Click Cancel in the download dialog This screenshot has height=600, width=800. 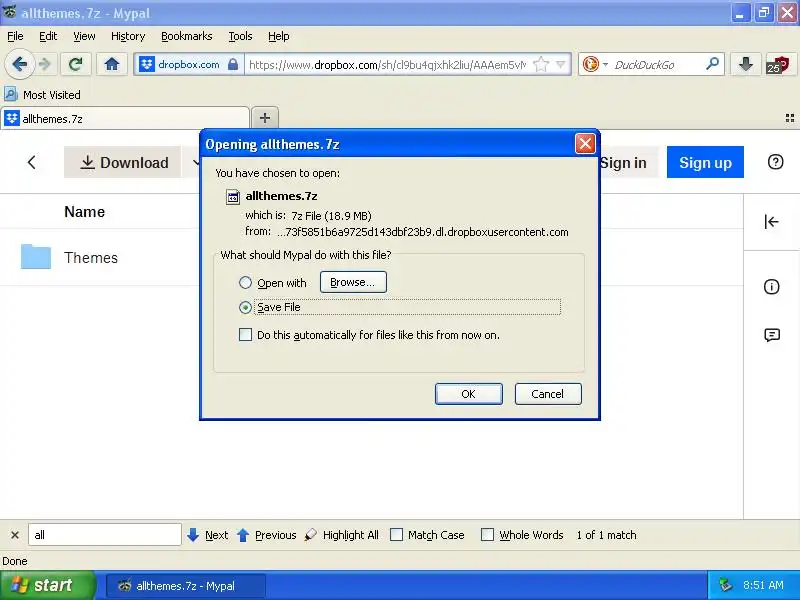pos(548,394)
